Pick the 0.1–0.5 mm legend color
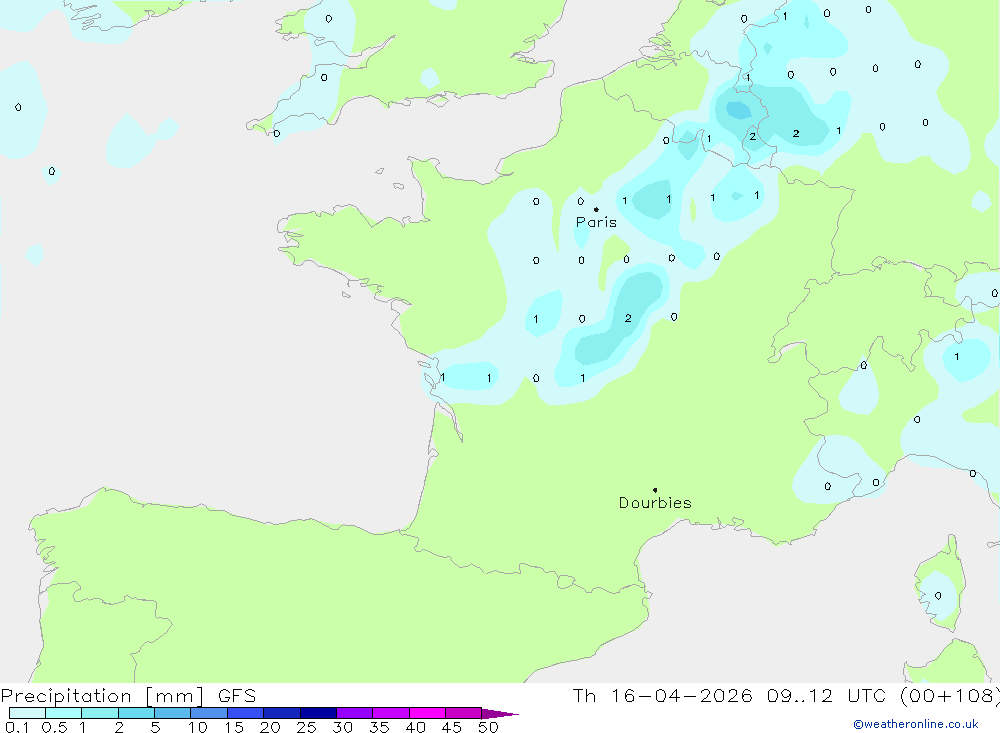 tap(27, 713)
